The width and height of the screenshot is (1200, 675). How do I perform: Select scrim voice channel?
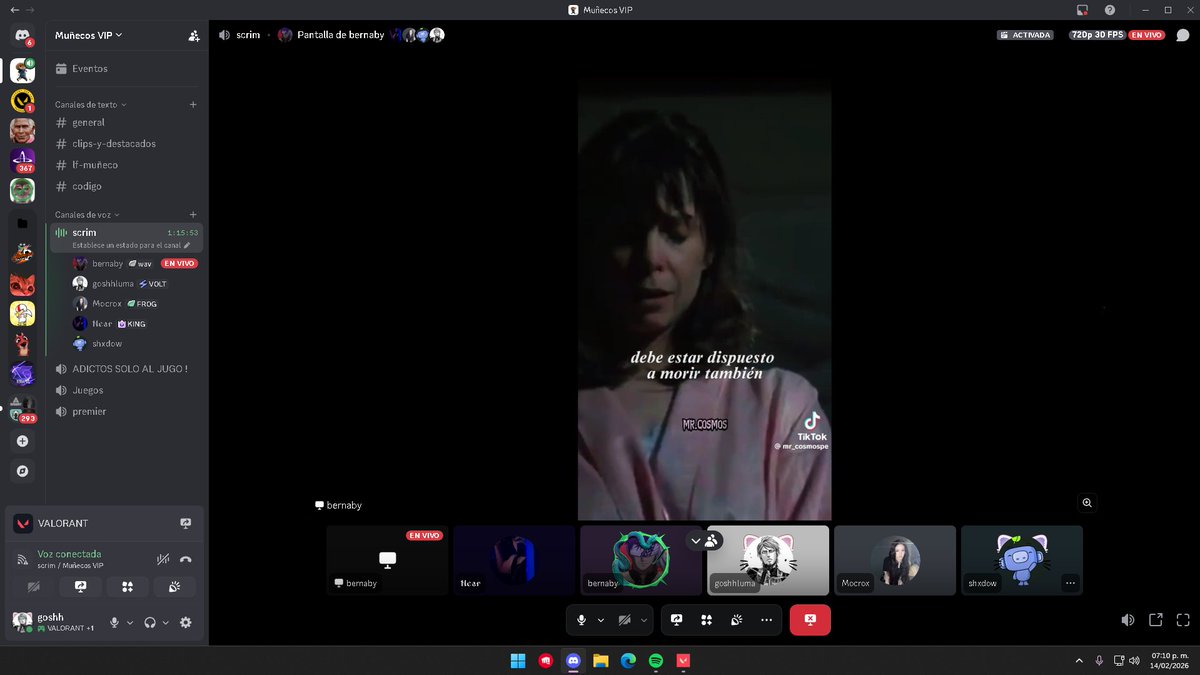(x=127, y=237)
